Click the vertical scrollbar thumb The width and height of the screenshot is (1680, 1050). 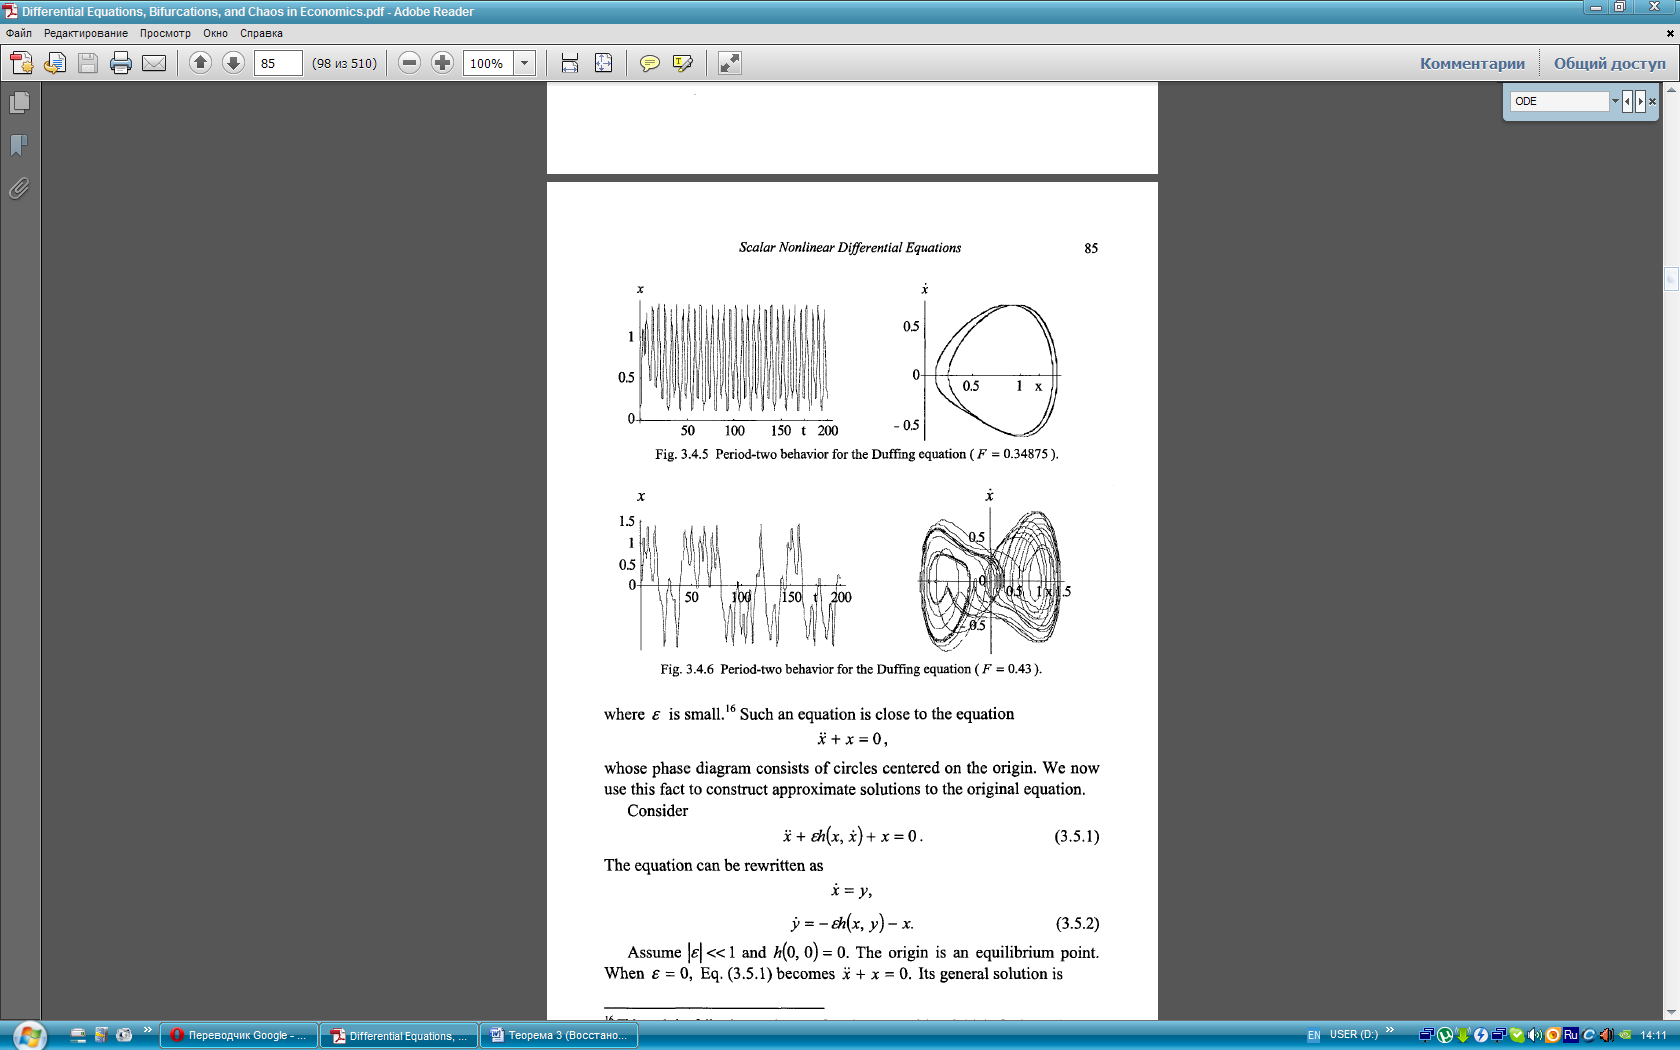pos(1671,279)
